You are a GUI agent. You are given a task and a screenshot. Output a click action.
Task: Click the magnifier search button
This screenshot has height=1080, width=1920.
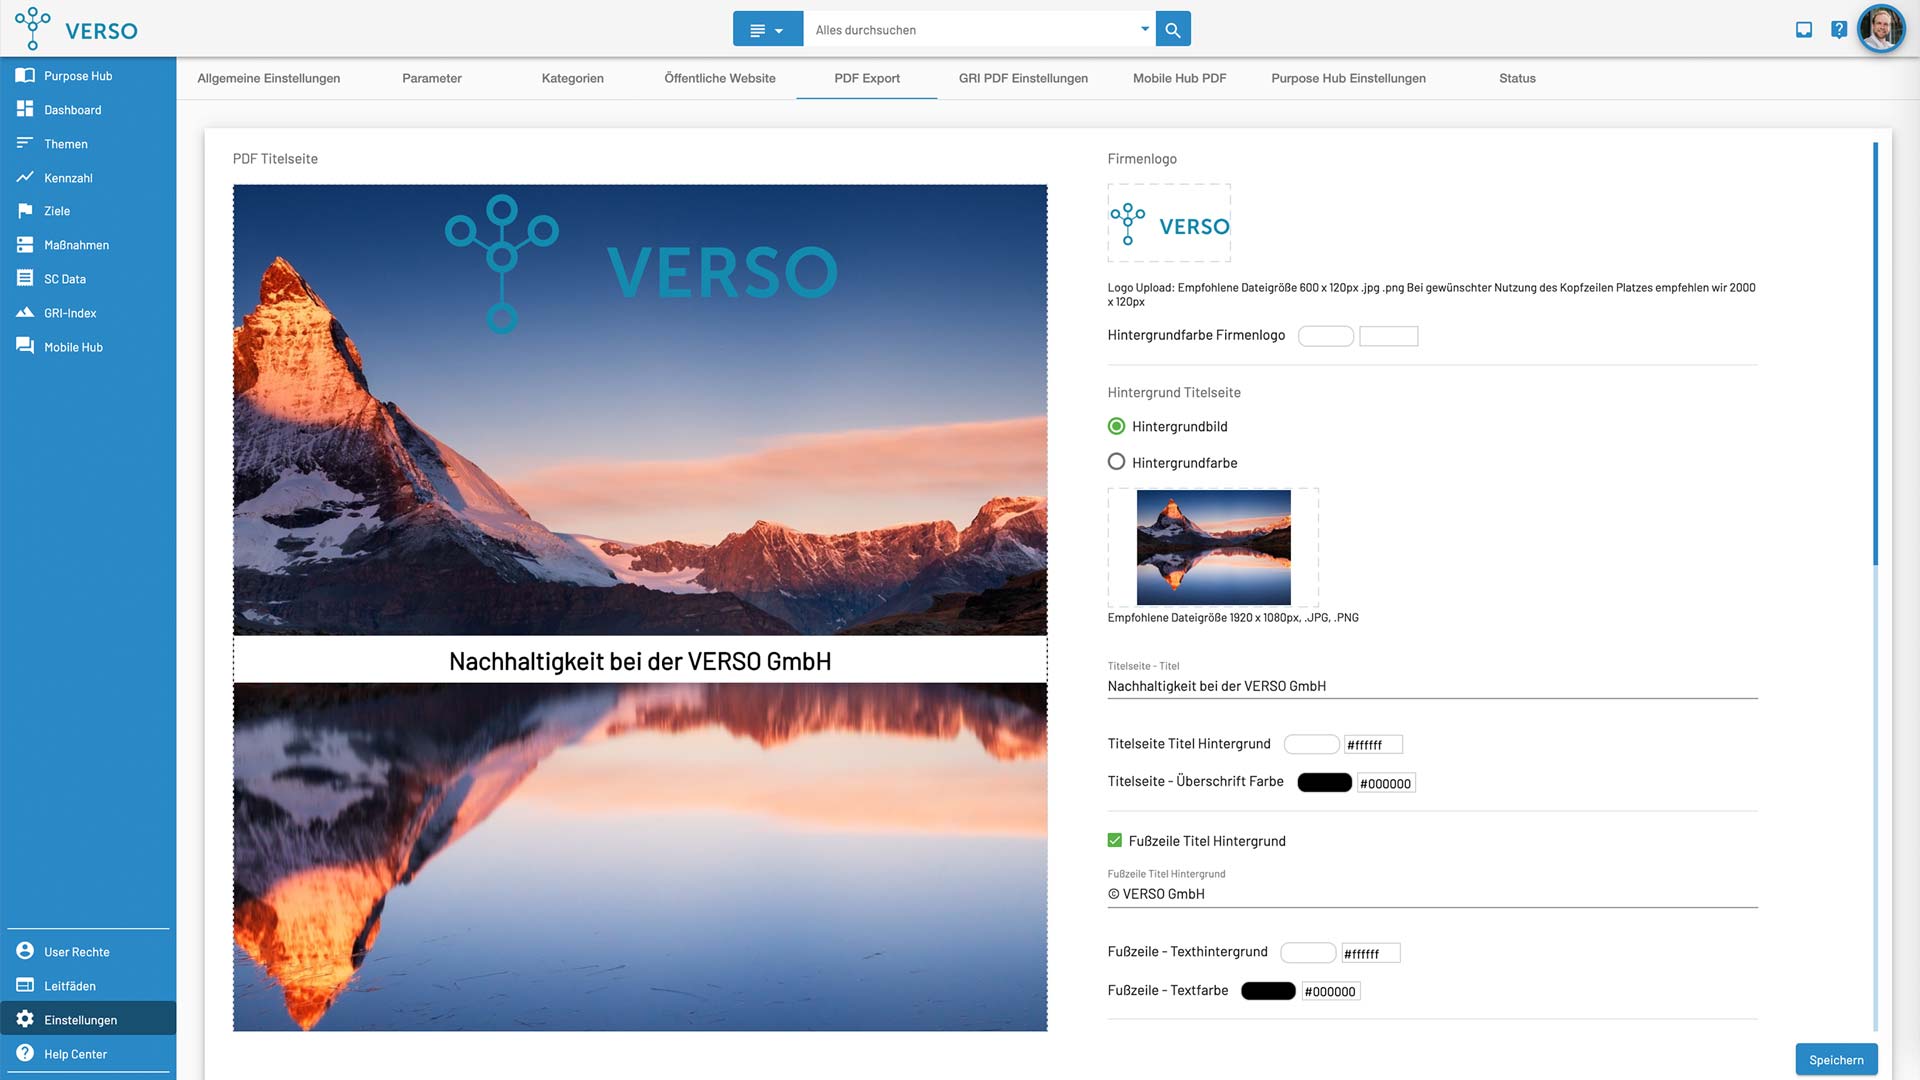(1173, 30)
